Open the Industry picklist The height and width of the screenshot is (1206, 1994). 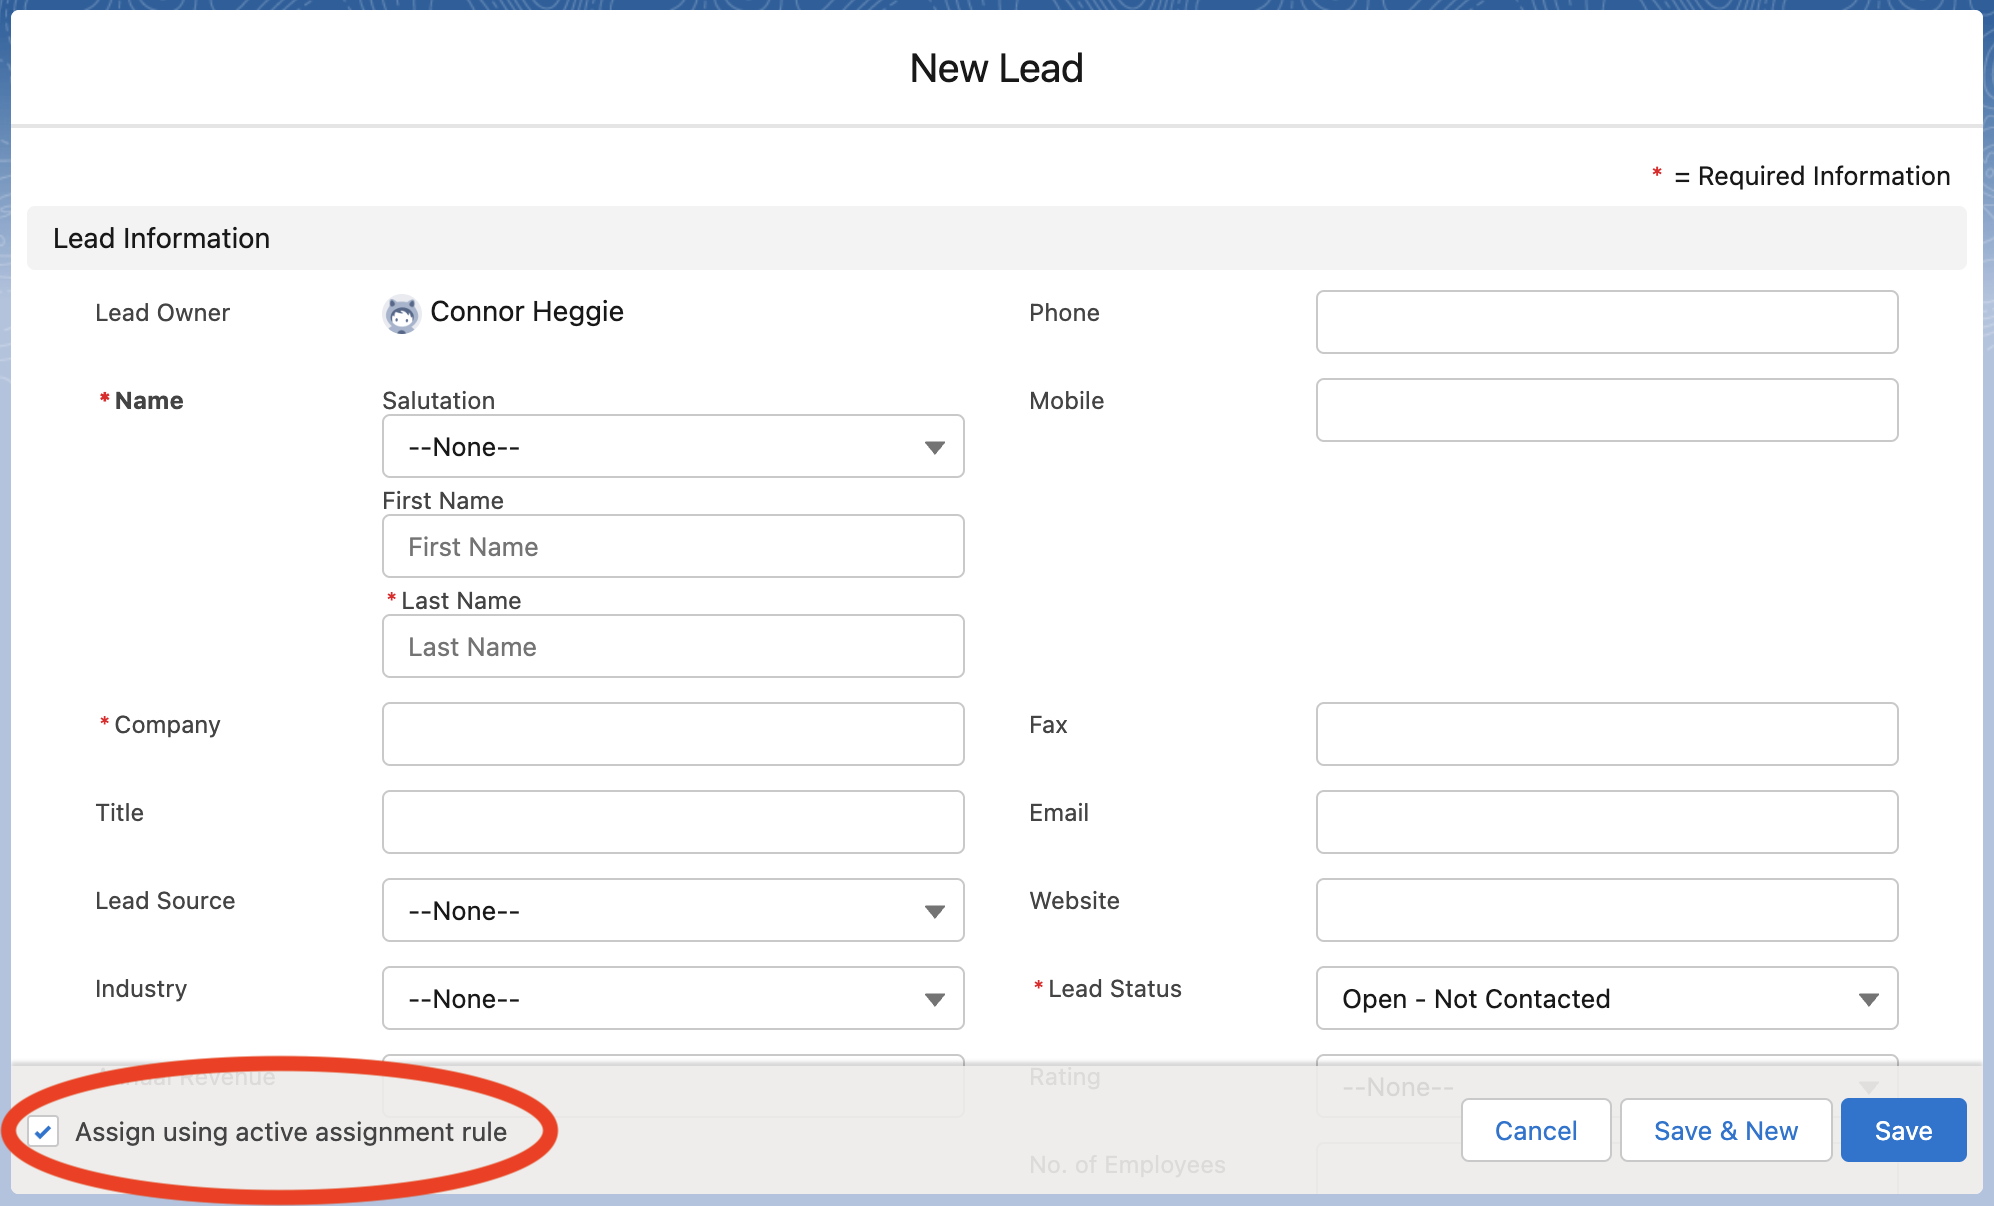click(x=672, y=999)
